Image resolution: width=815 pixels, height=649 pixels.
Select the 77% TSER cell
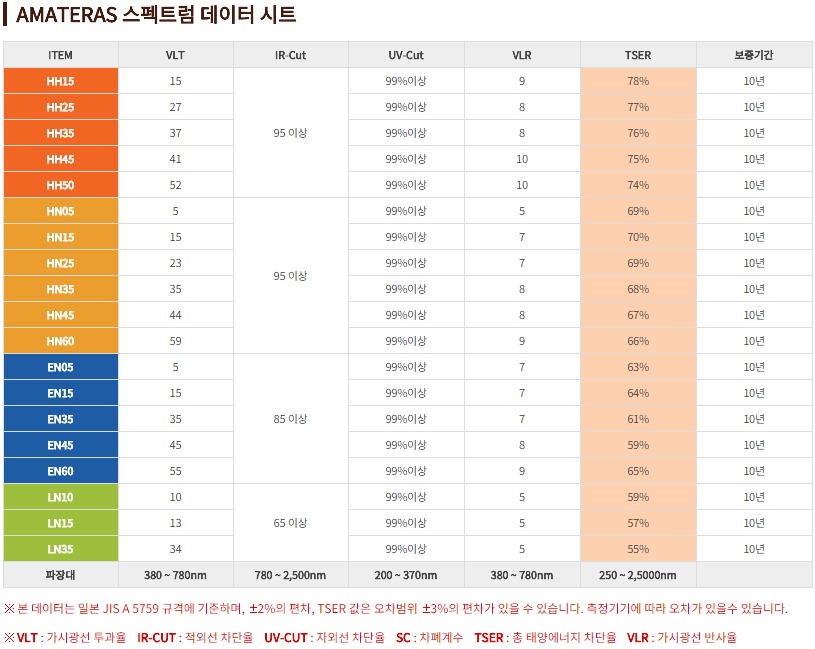coord(638,107)
